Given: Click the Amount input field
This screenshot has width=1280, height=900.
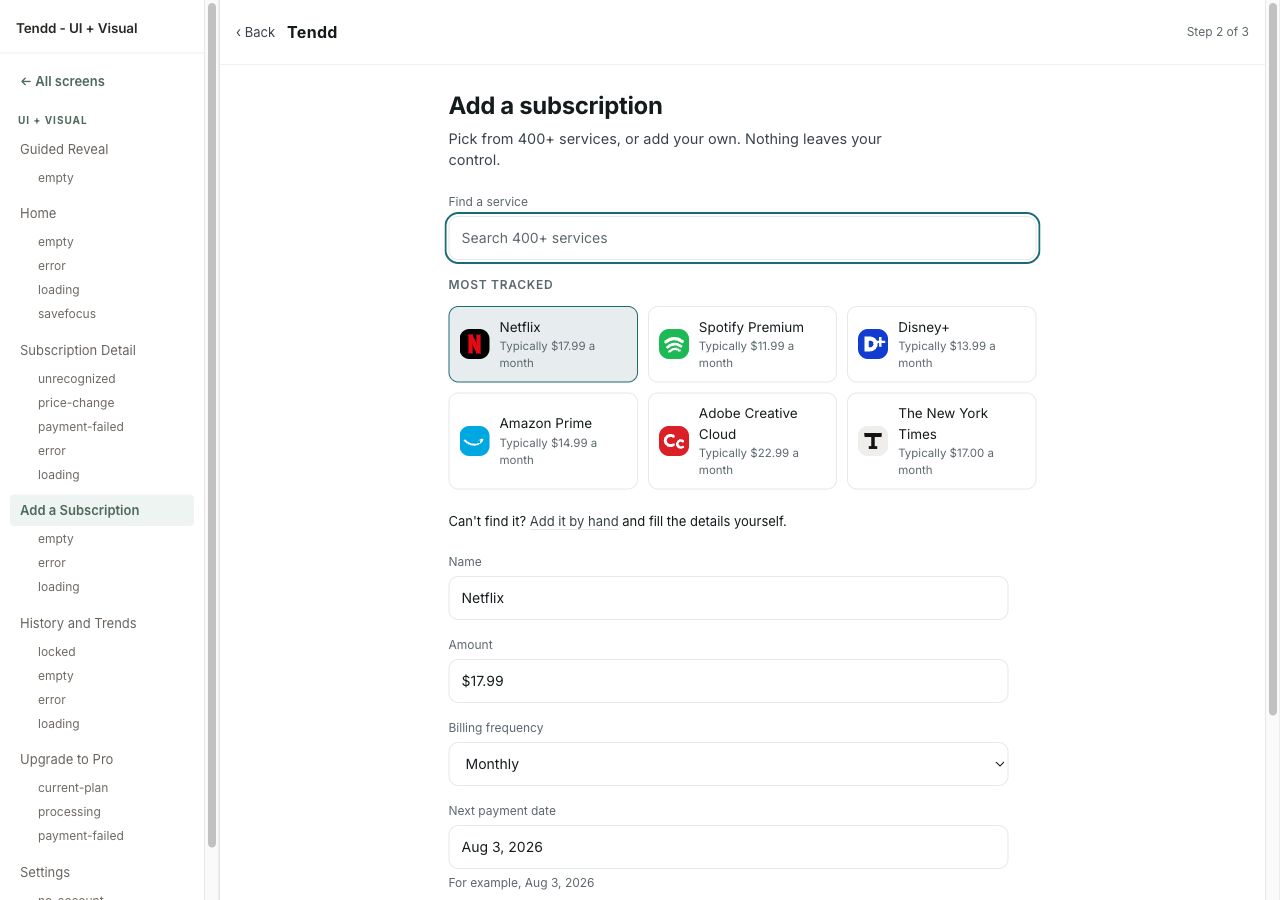Looking at the screenshot, I should (728, 681).
